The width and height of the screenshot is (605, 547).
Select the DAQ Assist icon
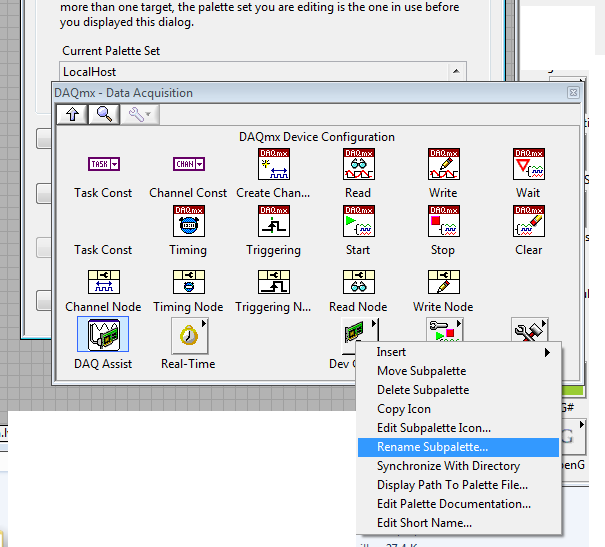click(103, 334)
